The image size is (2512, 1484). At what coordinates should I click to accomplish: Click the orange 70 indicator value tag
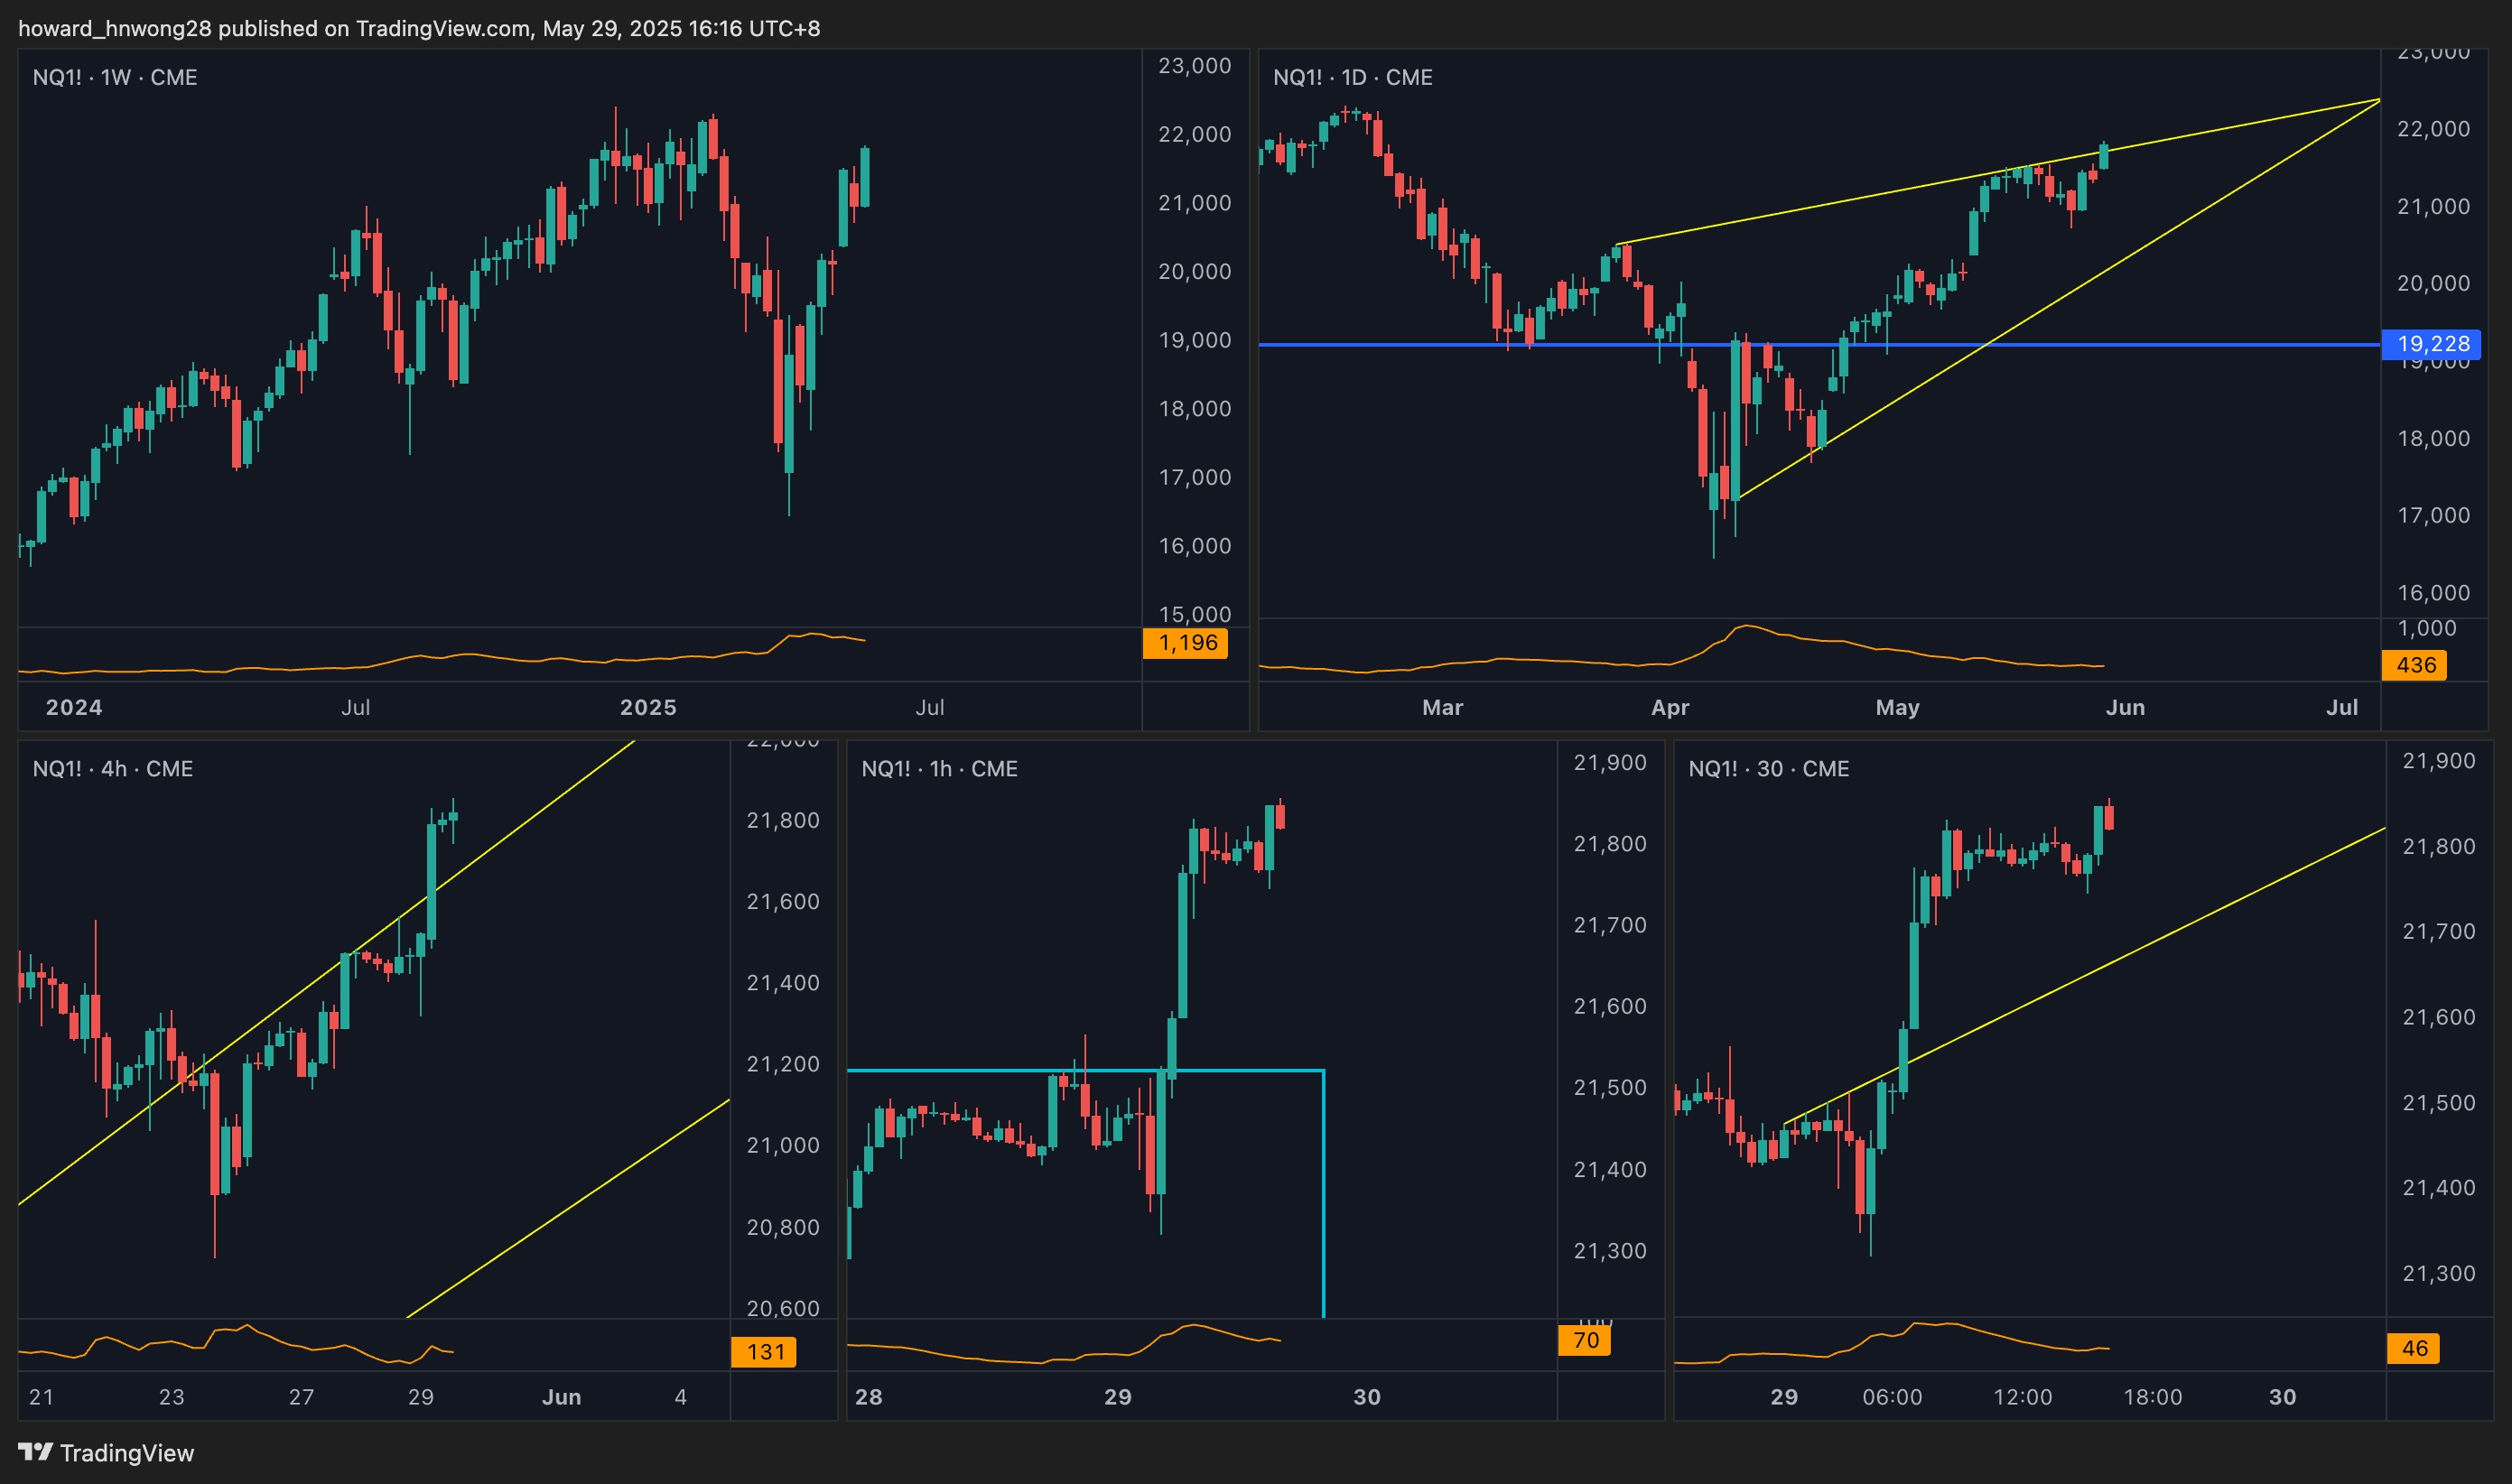[1584, 1340]
